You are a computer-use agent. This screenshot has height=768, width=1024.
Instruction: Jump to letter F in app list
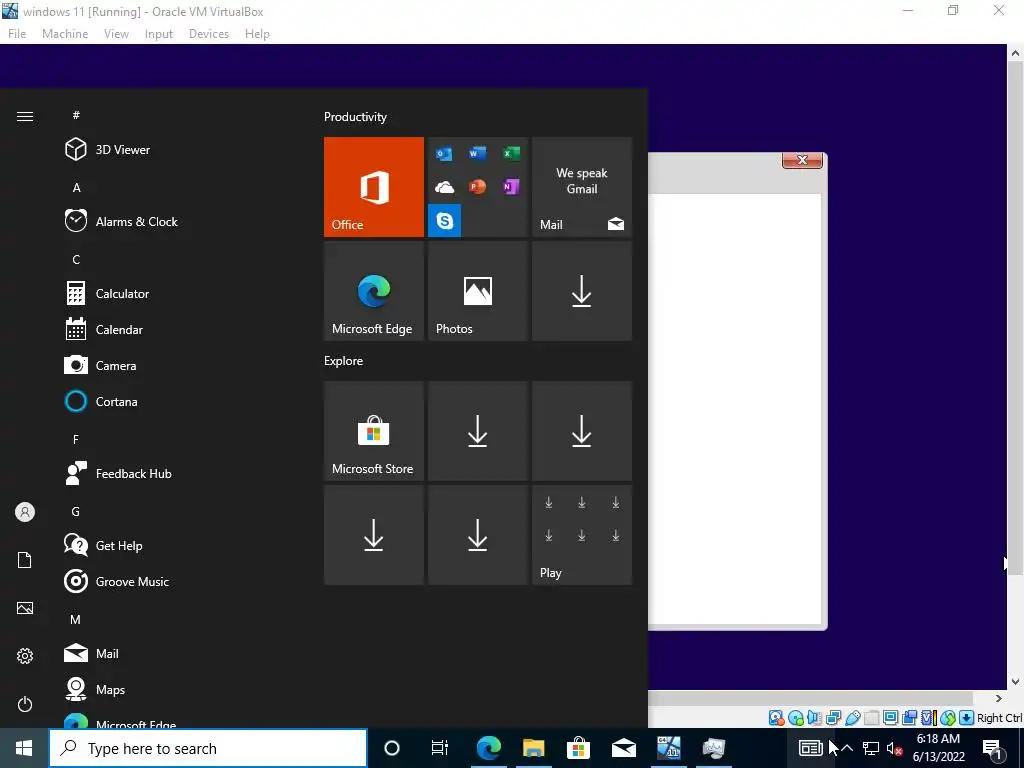pos(76,440)
